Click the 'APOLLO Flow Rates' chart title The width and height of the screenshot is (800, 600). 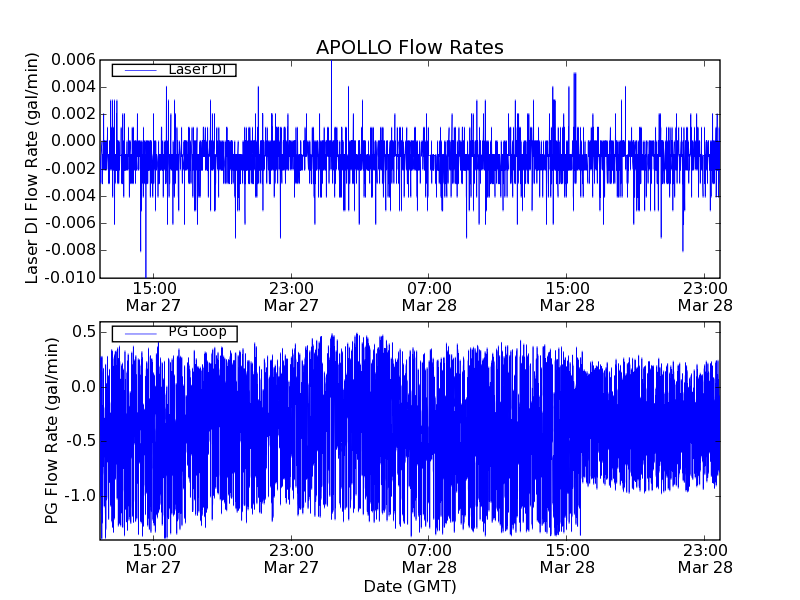[409, 47]
